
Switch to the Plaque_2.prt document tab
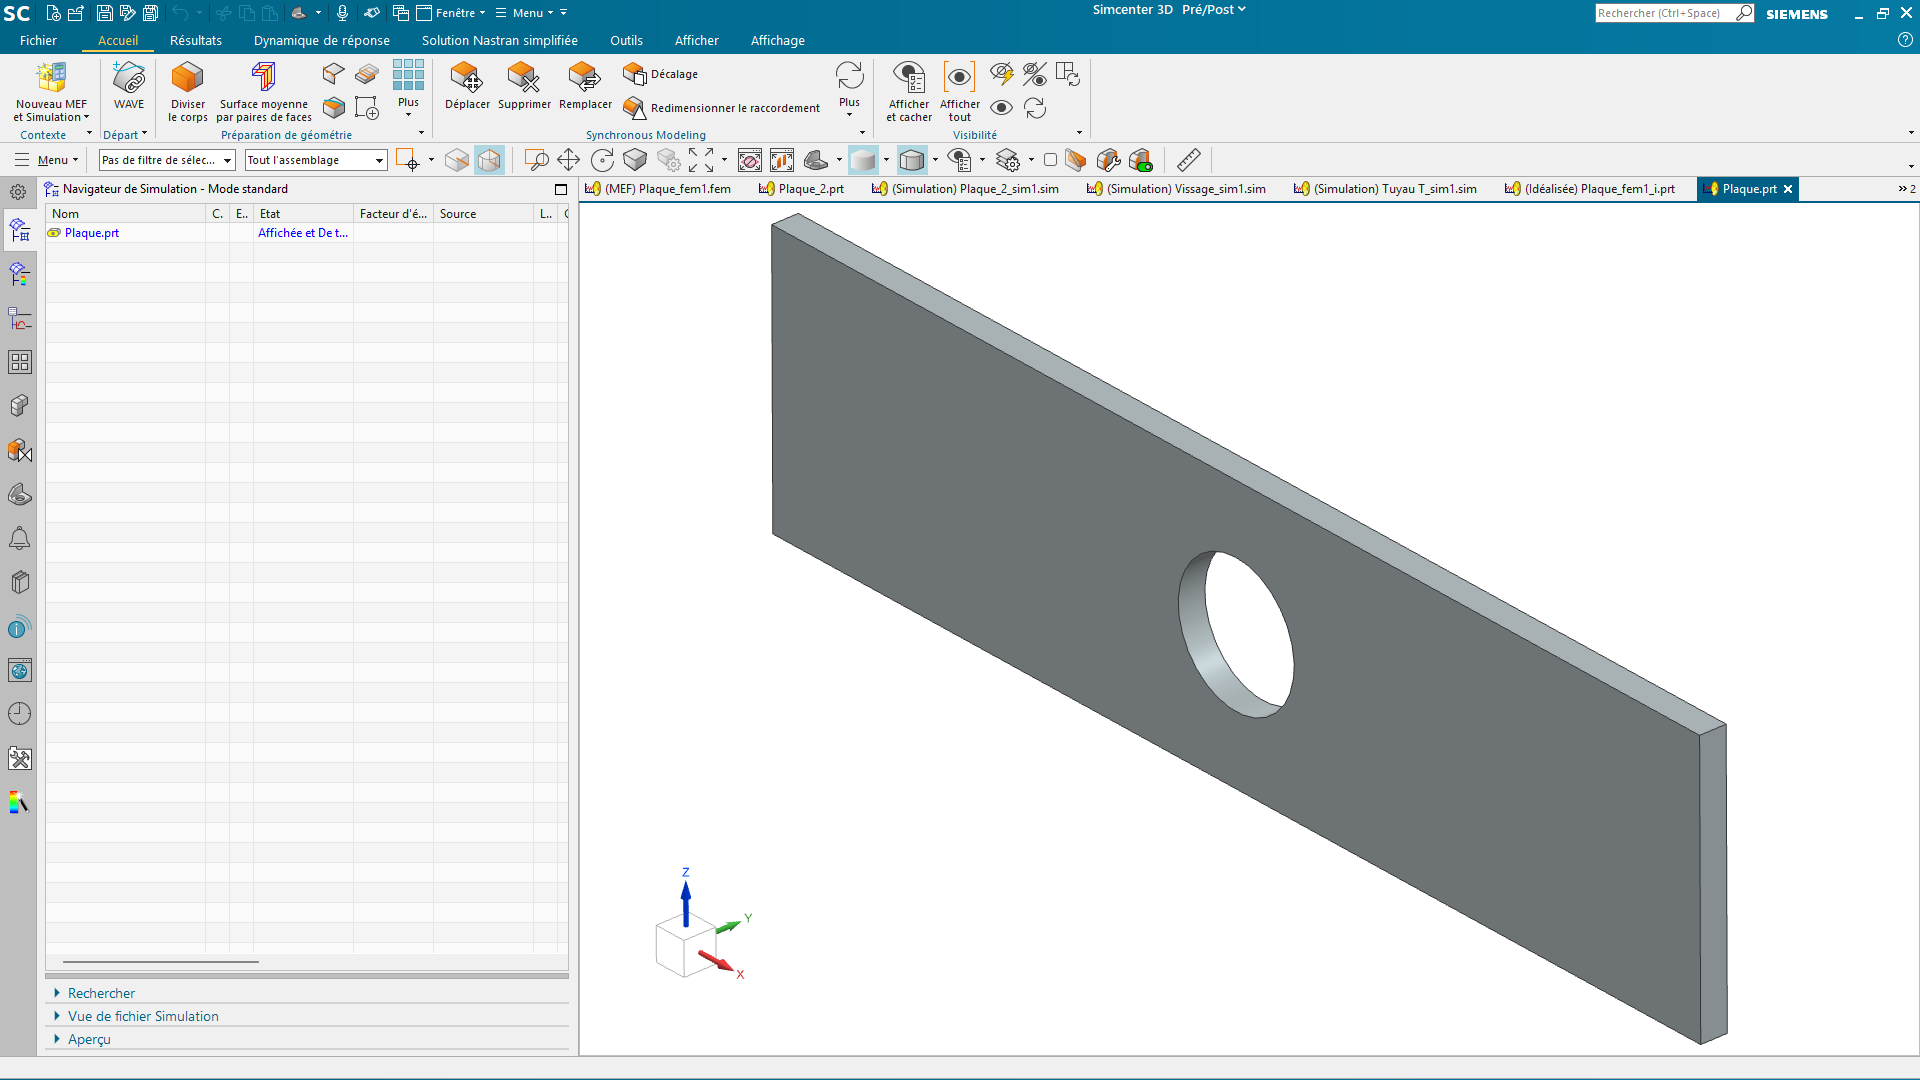tap(802, 189)
